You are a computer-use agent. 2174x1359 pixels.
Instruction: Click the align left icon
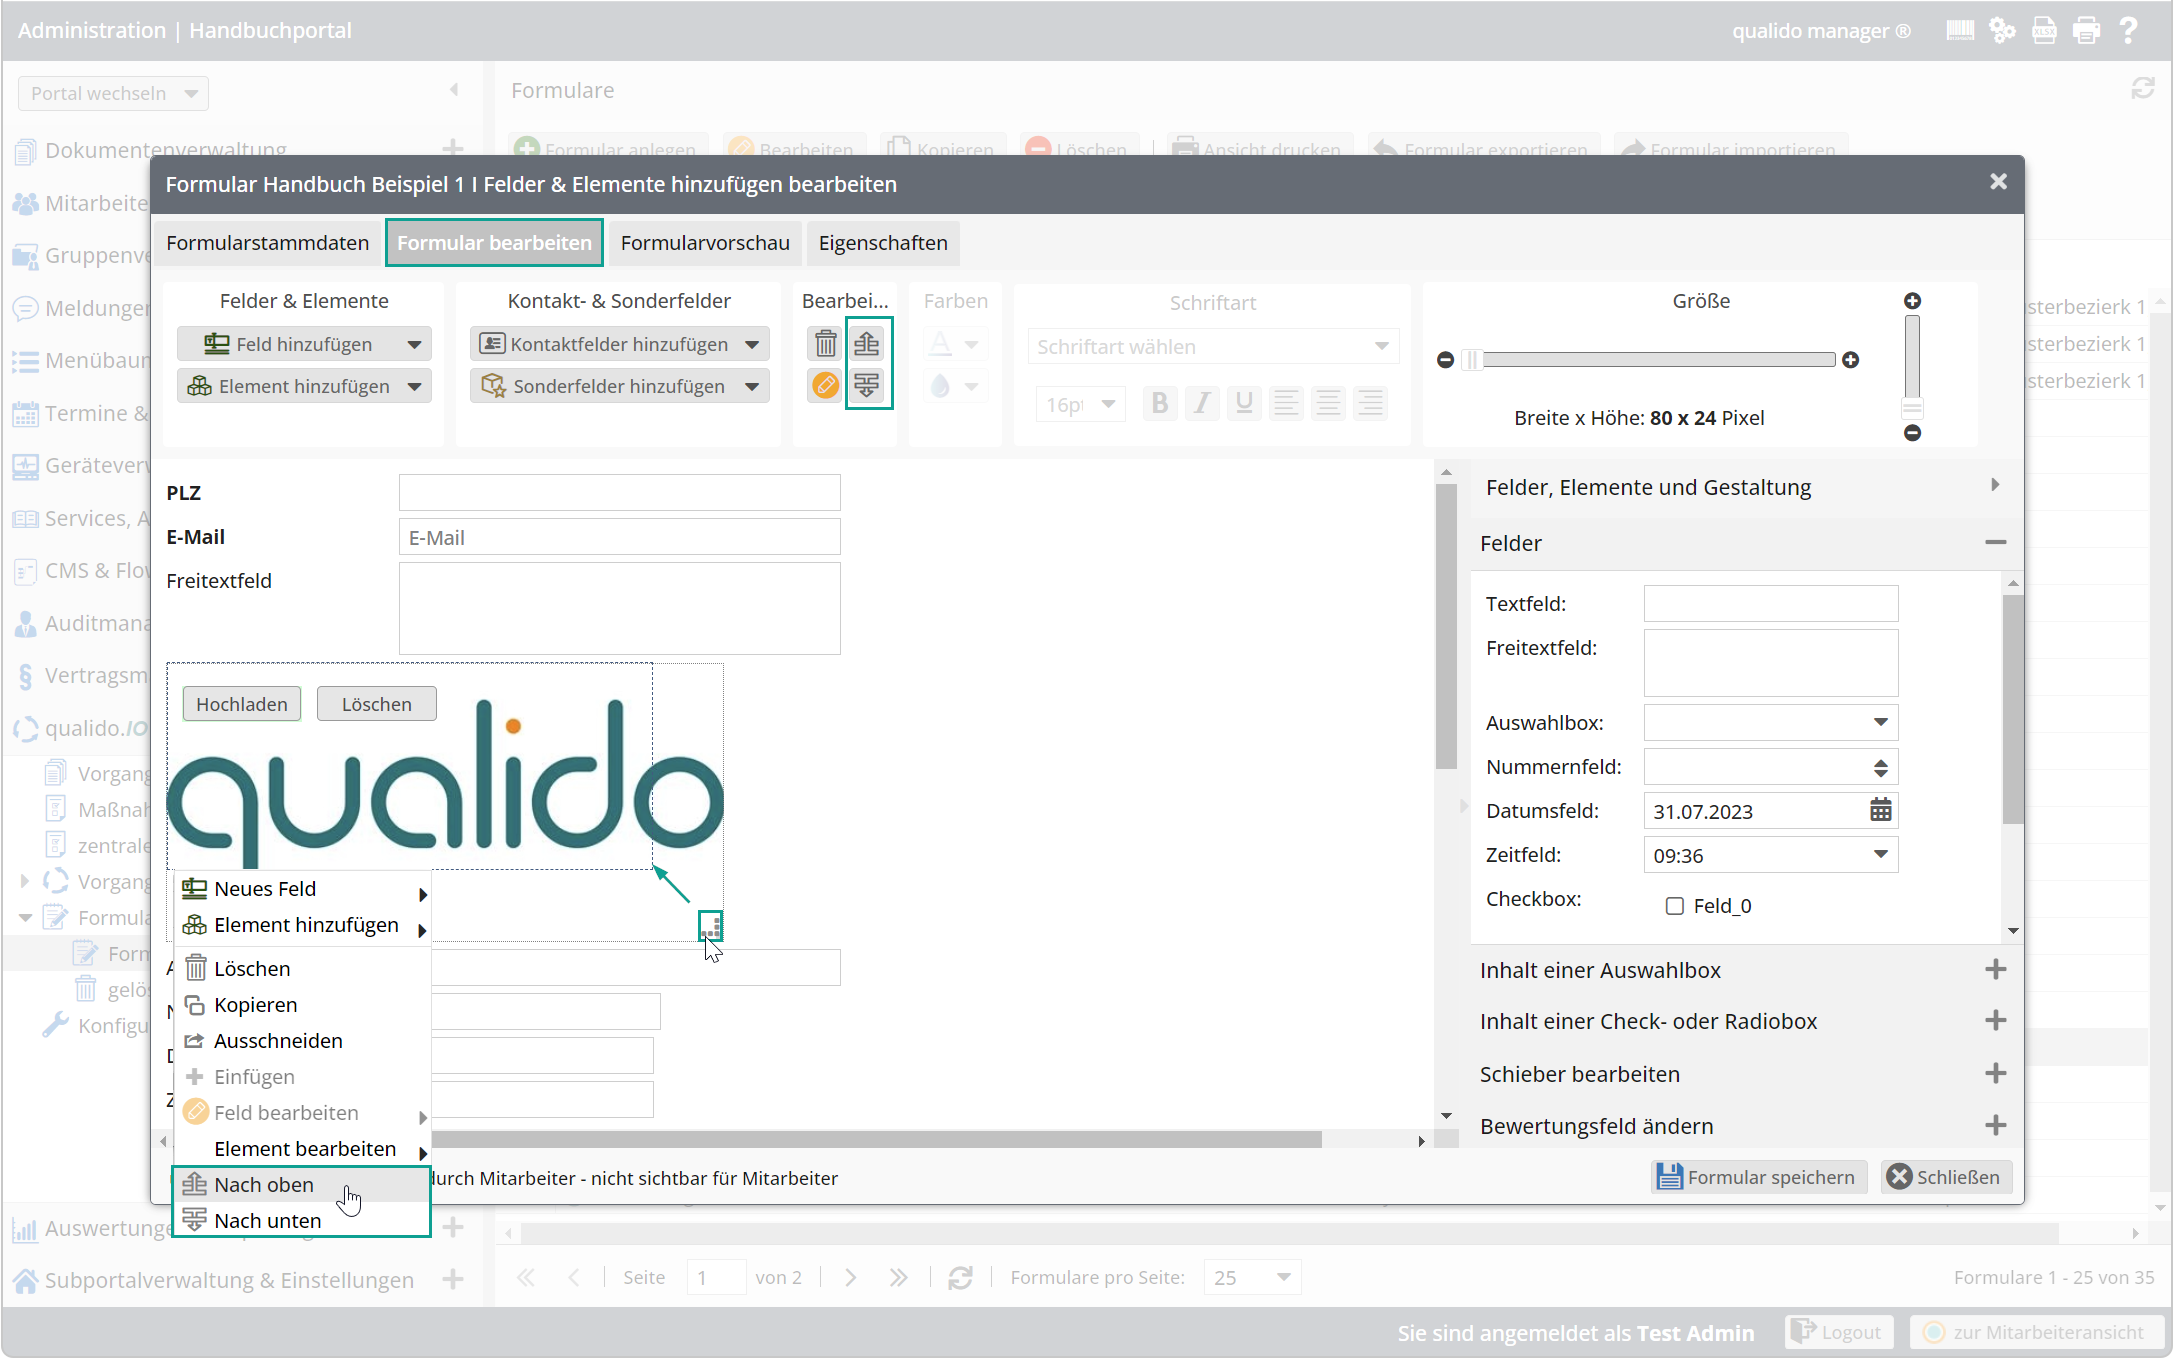tap(1286, 403)
